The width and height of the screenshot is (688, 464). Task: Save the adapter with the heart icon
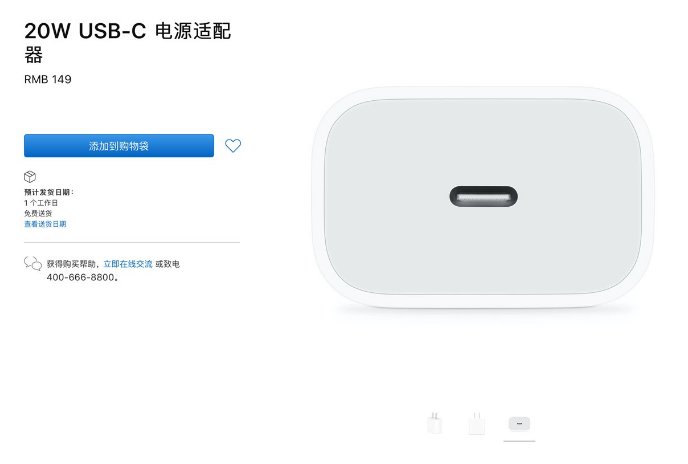coord(233,145)
